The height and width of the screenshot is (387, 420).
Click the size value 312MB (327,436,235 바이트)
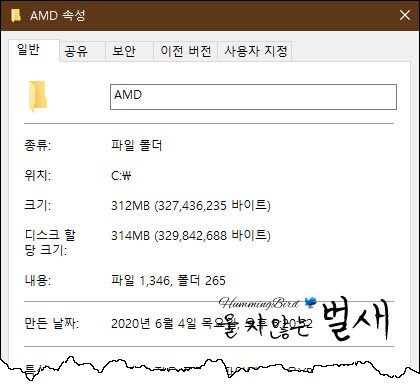(191, 205)
